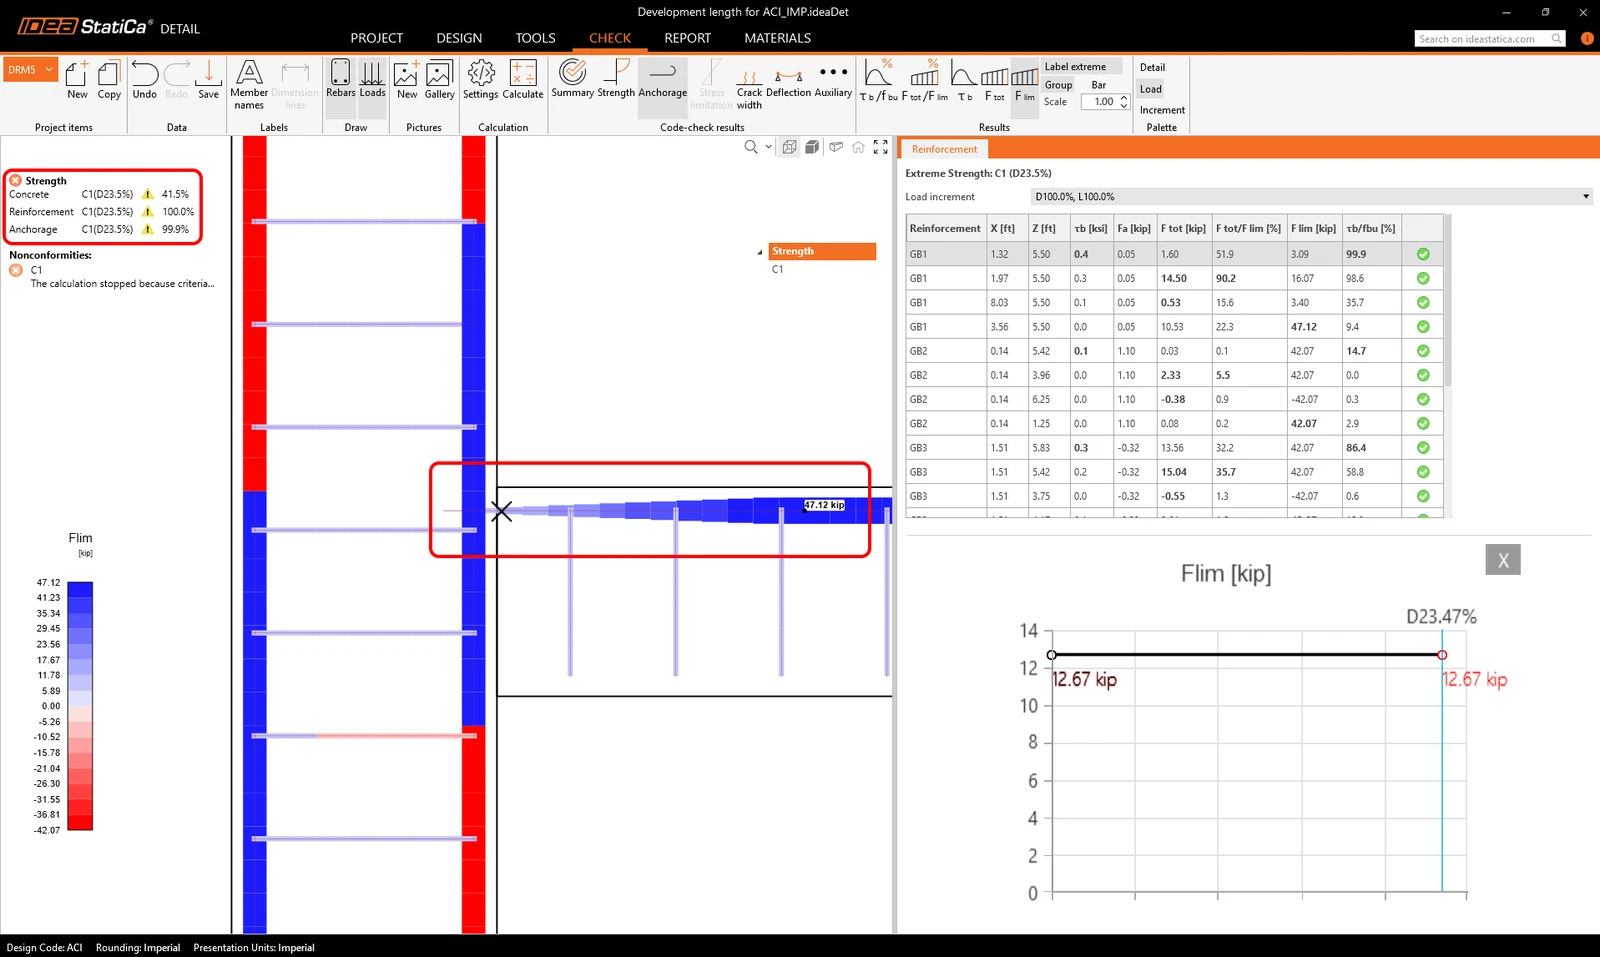
Task: Open DESIGN menu tab
Action: 459,38
